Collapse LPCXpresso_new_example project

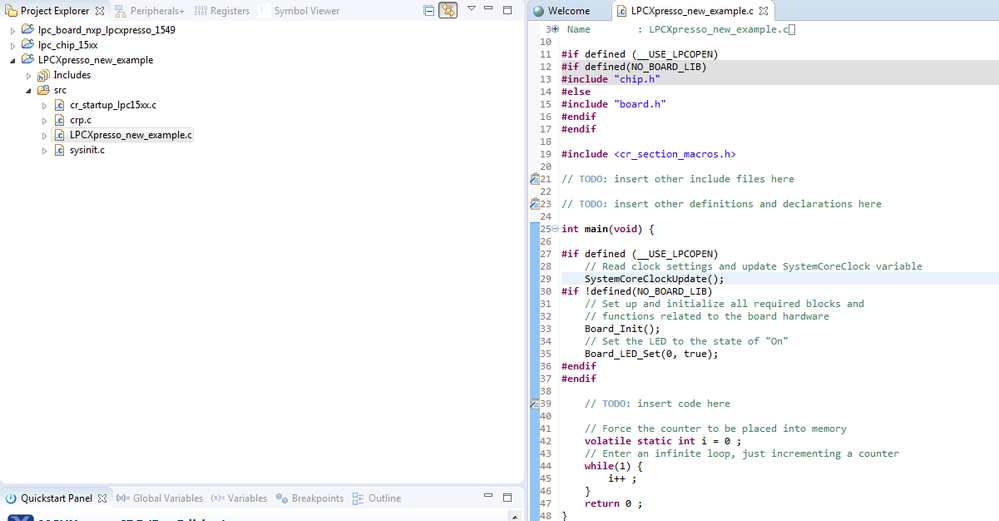tap(13, 61)
